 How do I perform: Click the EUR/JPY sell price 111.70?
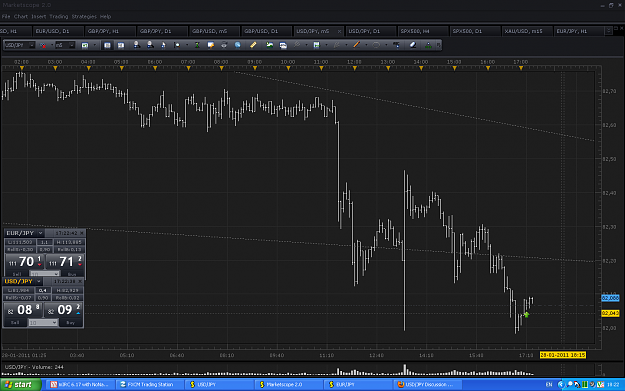point(24,262)
